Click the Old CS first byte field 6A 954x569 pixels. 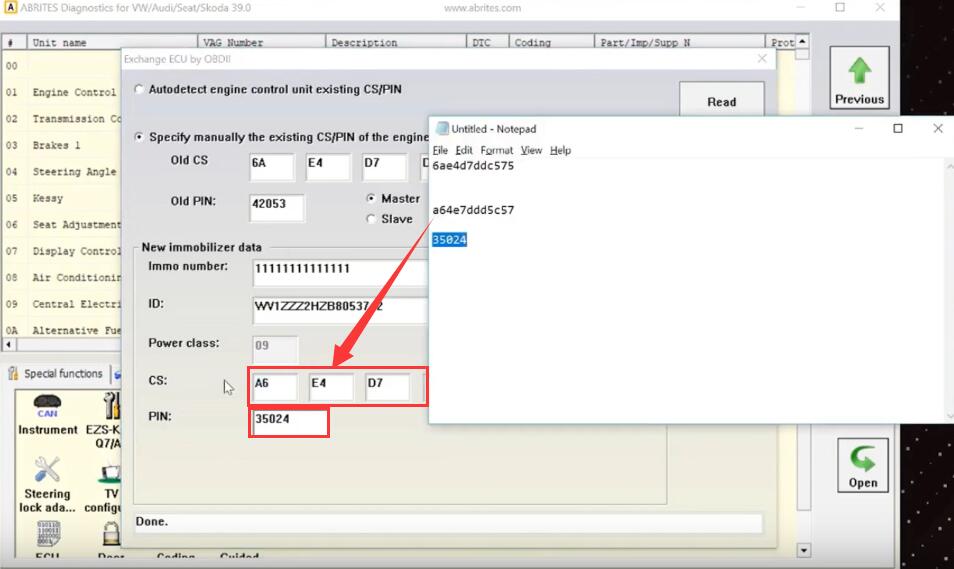click(x=271, y=167)
